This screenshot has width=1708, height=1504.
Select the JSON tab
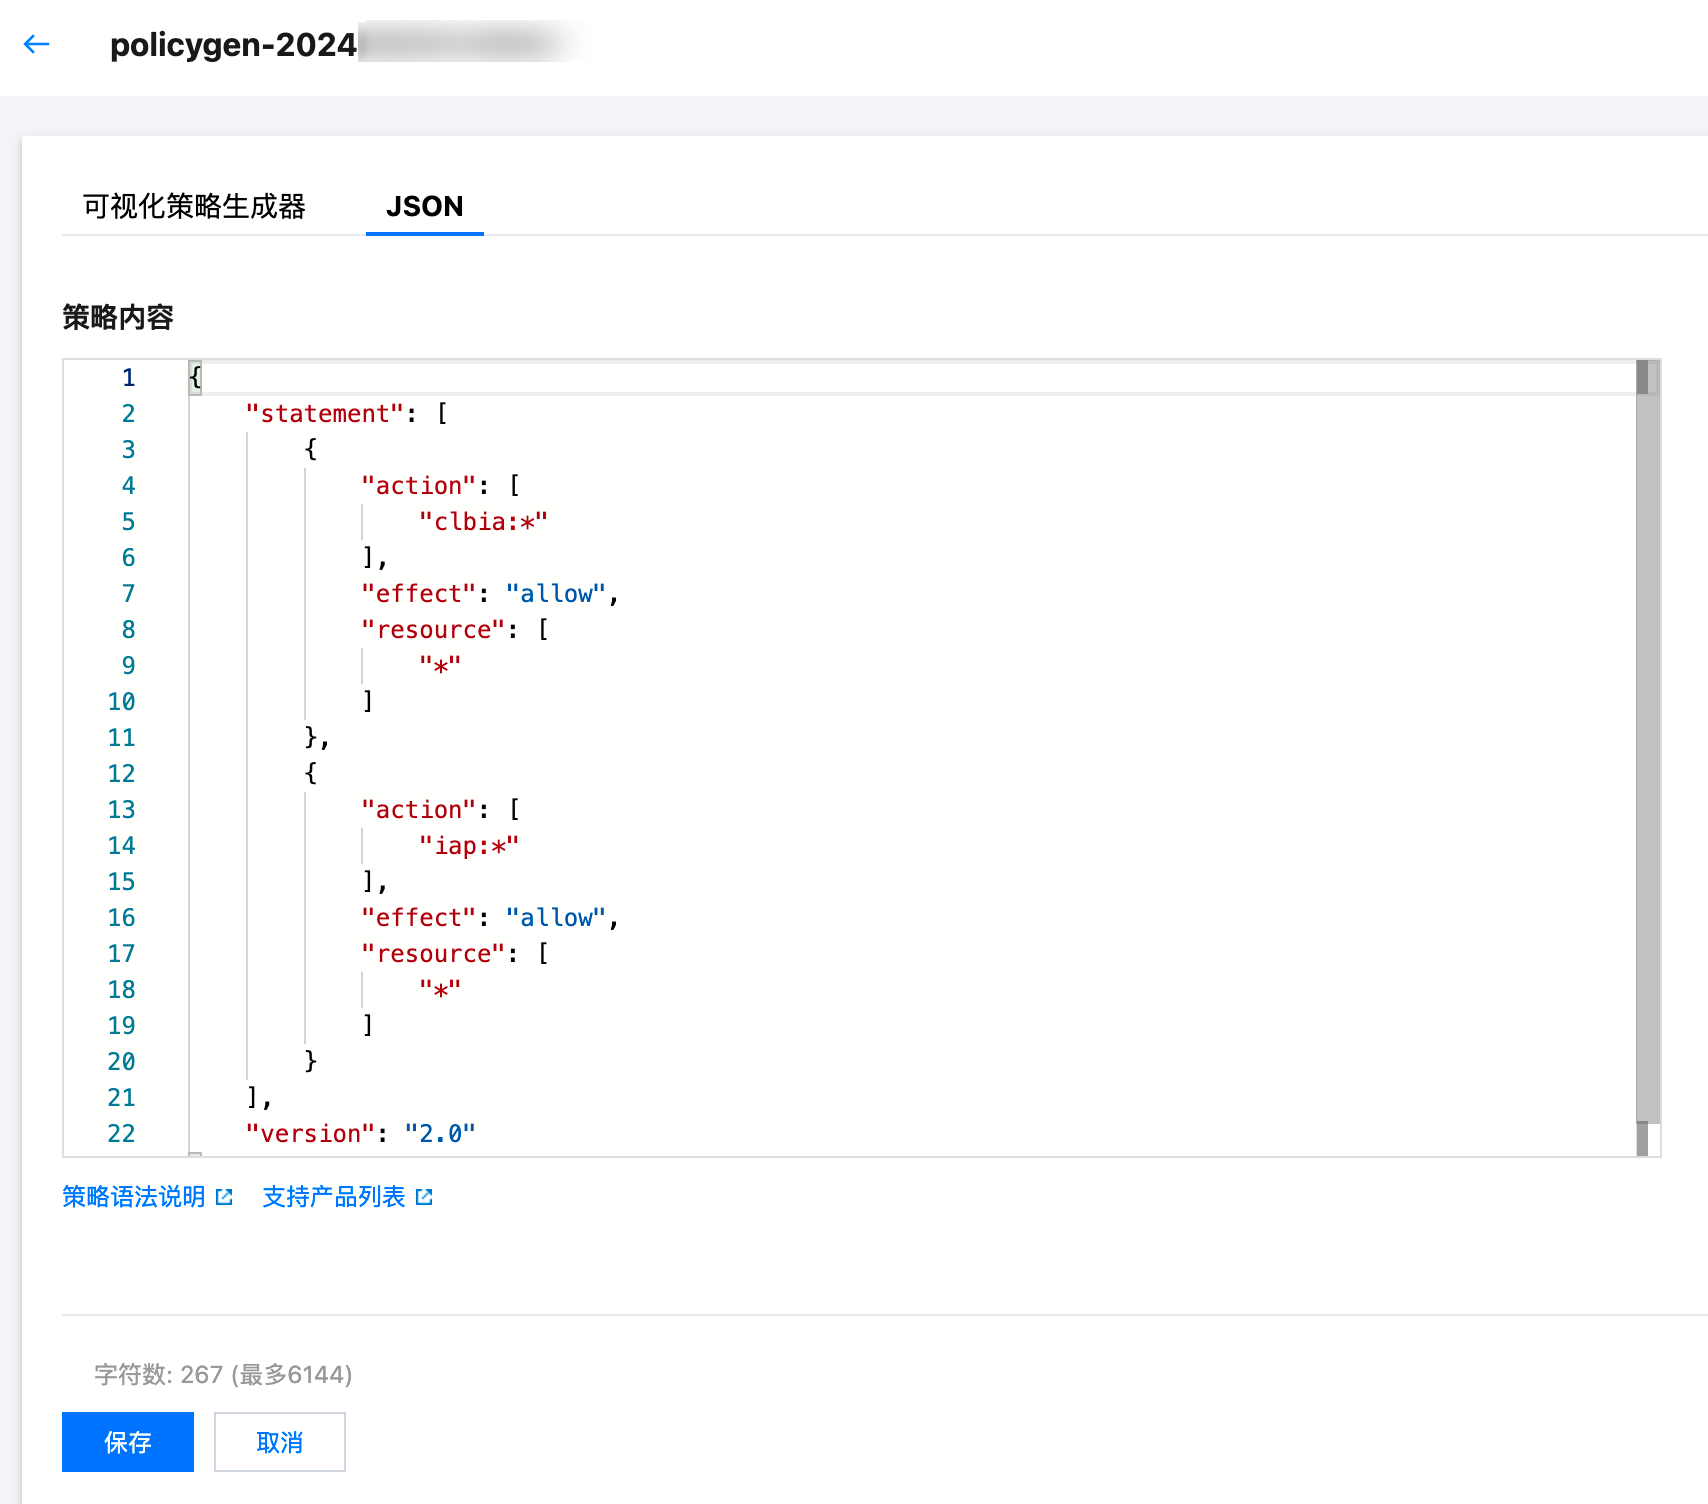coord(424,206)
